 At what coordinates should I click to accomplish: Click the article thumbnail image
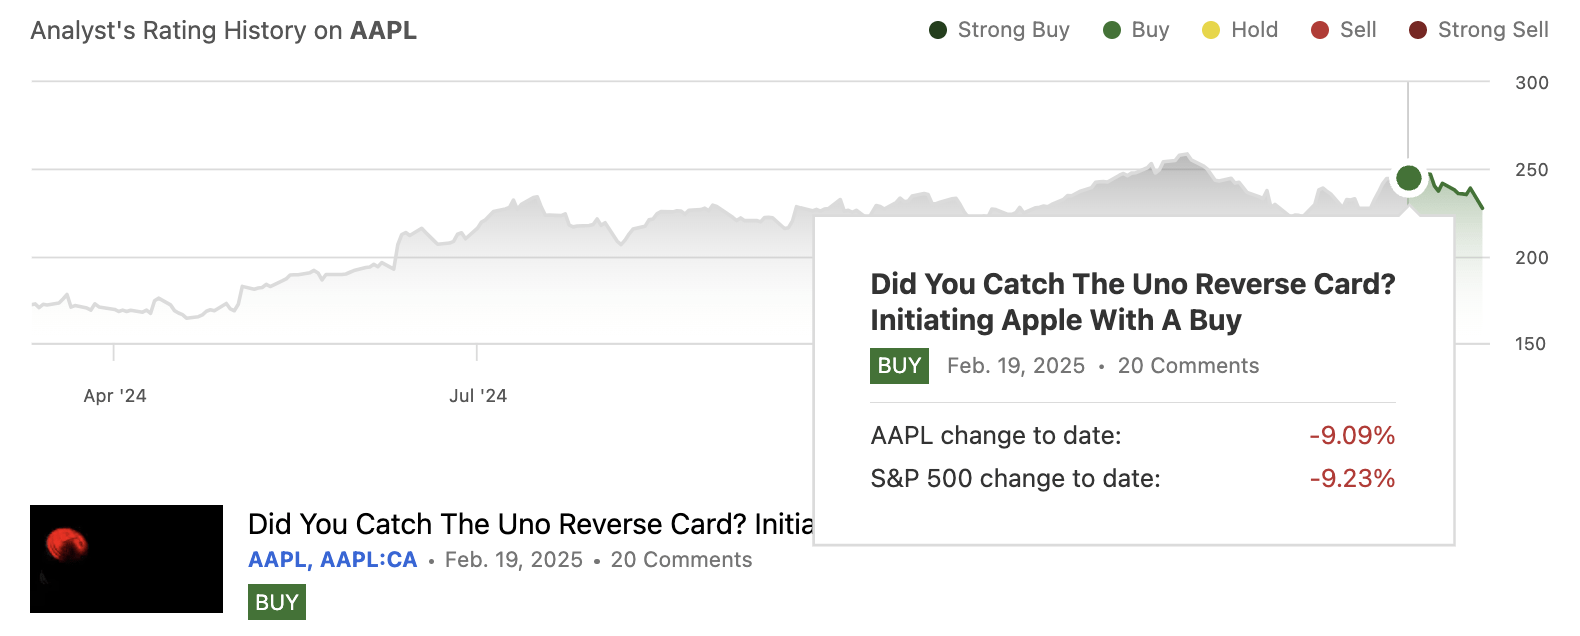[125, 558]
